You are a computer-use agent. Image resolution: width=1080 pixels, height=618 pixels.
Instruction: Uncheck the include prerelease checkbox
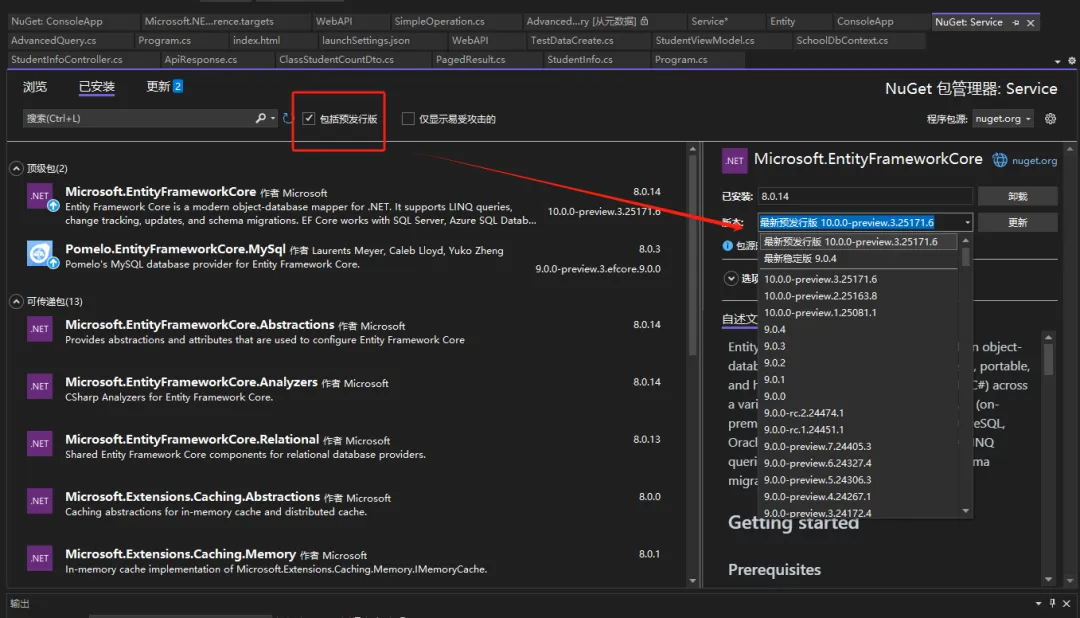[x=309, y=119]
